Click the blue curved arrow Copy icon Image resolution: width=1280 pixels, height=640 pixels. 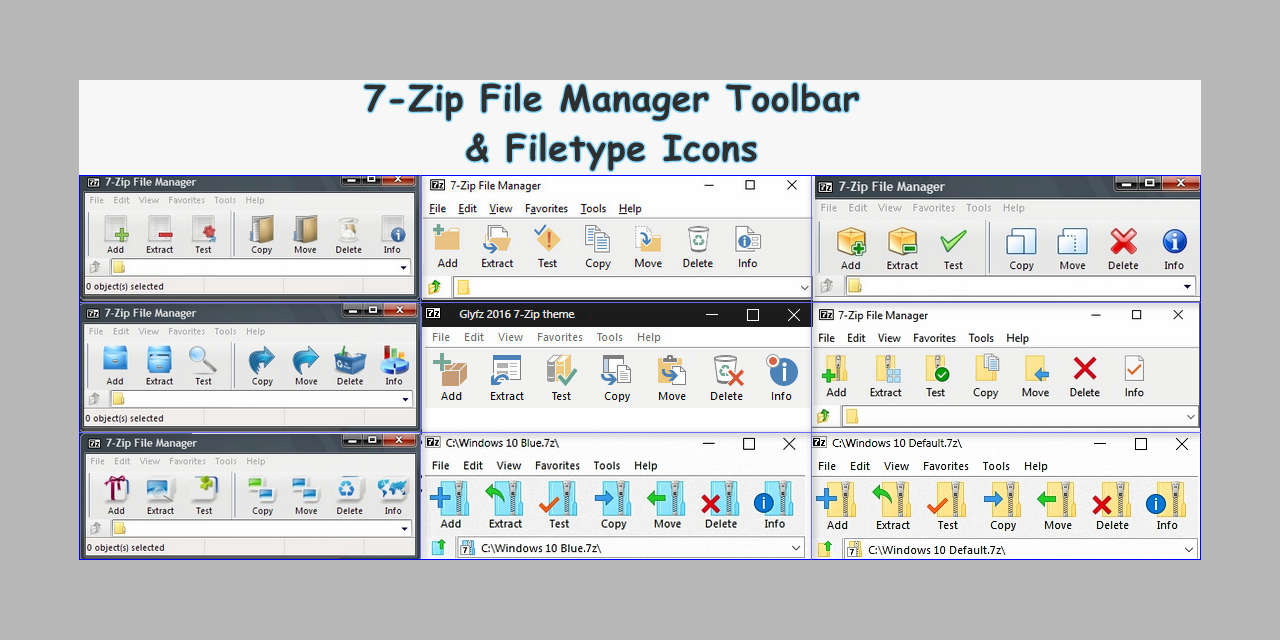(262, 360)
